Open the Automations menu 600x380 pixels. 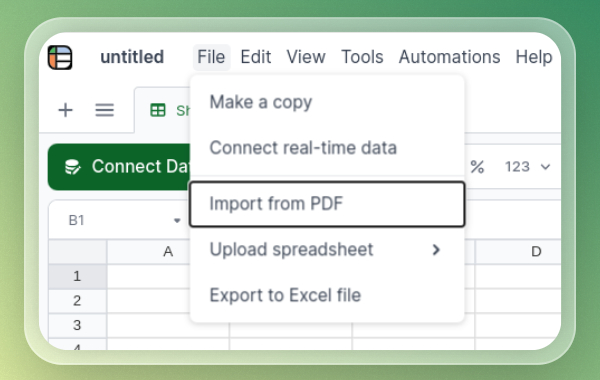point(449,57)
